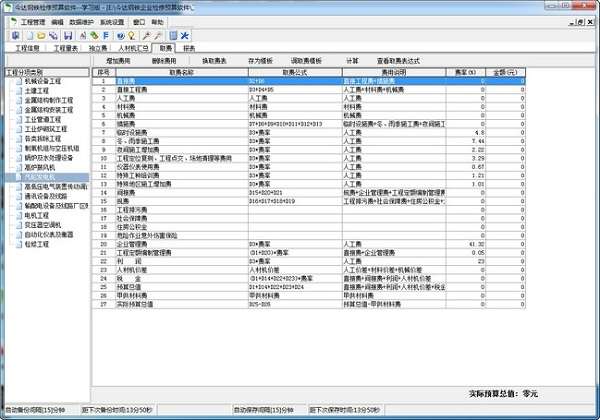The height and width of the screenshot is (420, 600).
Task: Click the 存为模板 button
Action: tap(261, 61)
